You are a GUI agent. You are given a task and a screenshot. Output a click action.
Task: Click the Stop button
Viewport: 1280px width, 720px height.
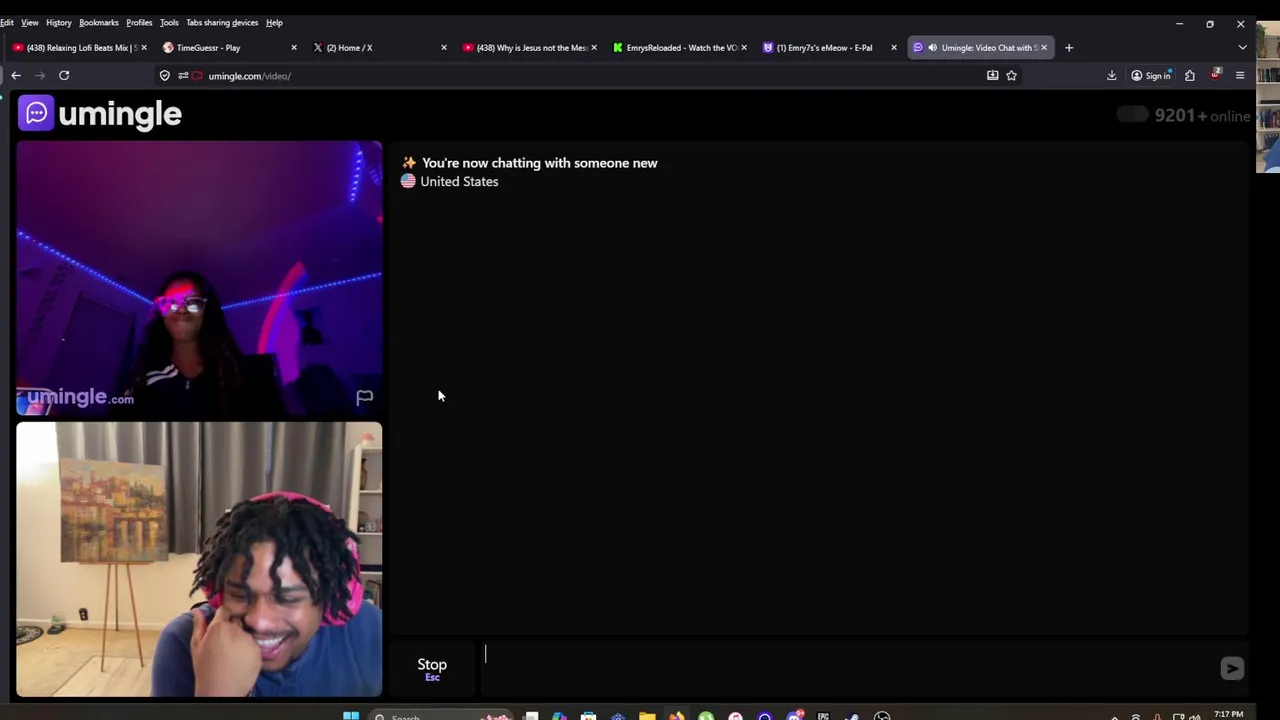pyautogui.click(x=432, y=668)
